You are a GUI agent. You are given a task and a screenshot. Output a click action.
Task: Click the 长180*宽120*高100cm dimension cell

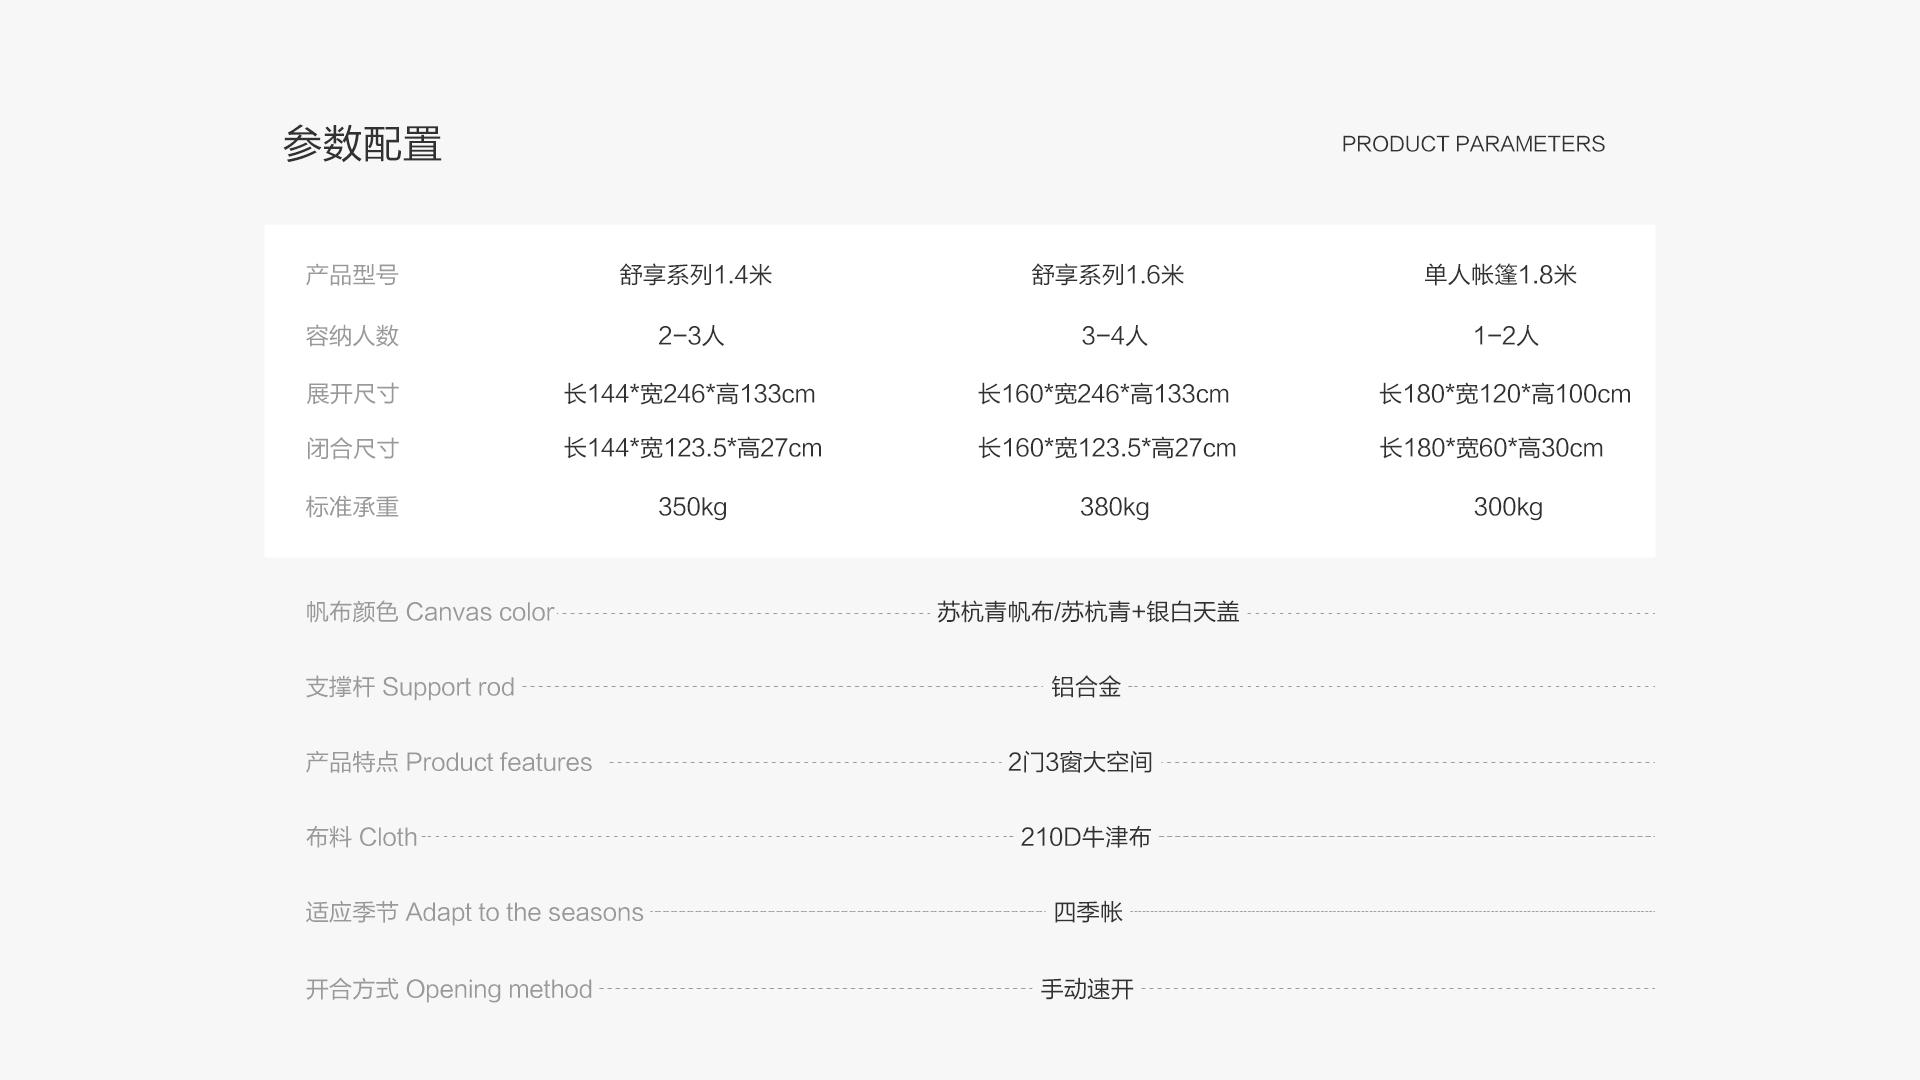(x=1504, y=394)
